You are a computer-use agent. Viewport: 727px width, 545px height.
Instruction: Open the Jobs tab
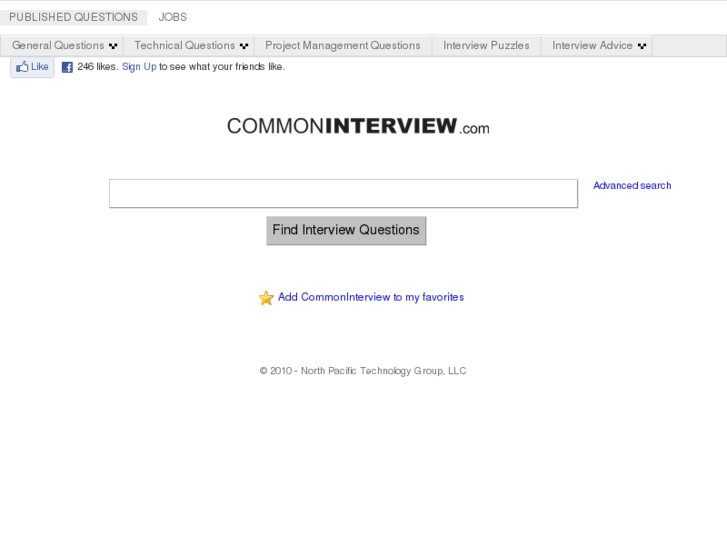[x=172, y=17]
